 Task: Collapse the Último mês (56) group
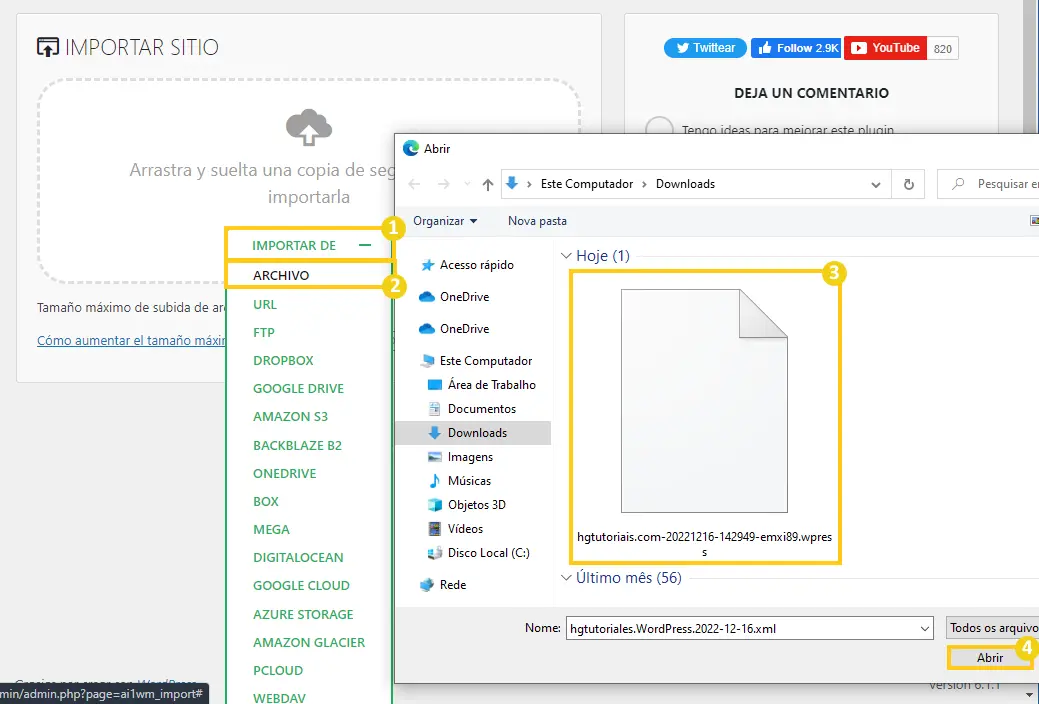click(566, 578)
